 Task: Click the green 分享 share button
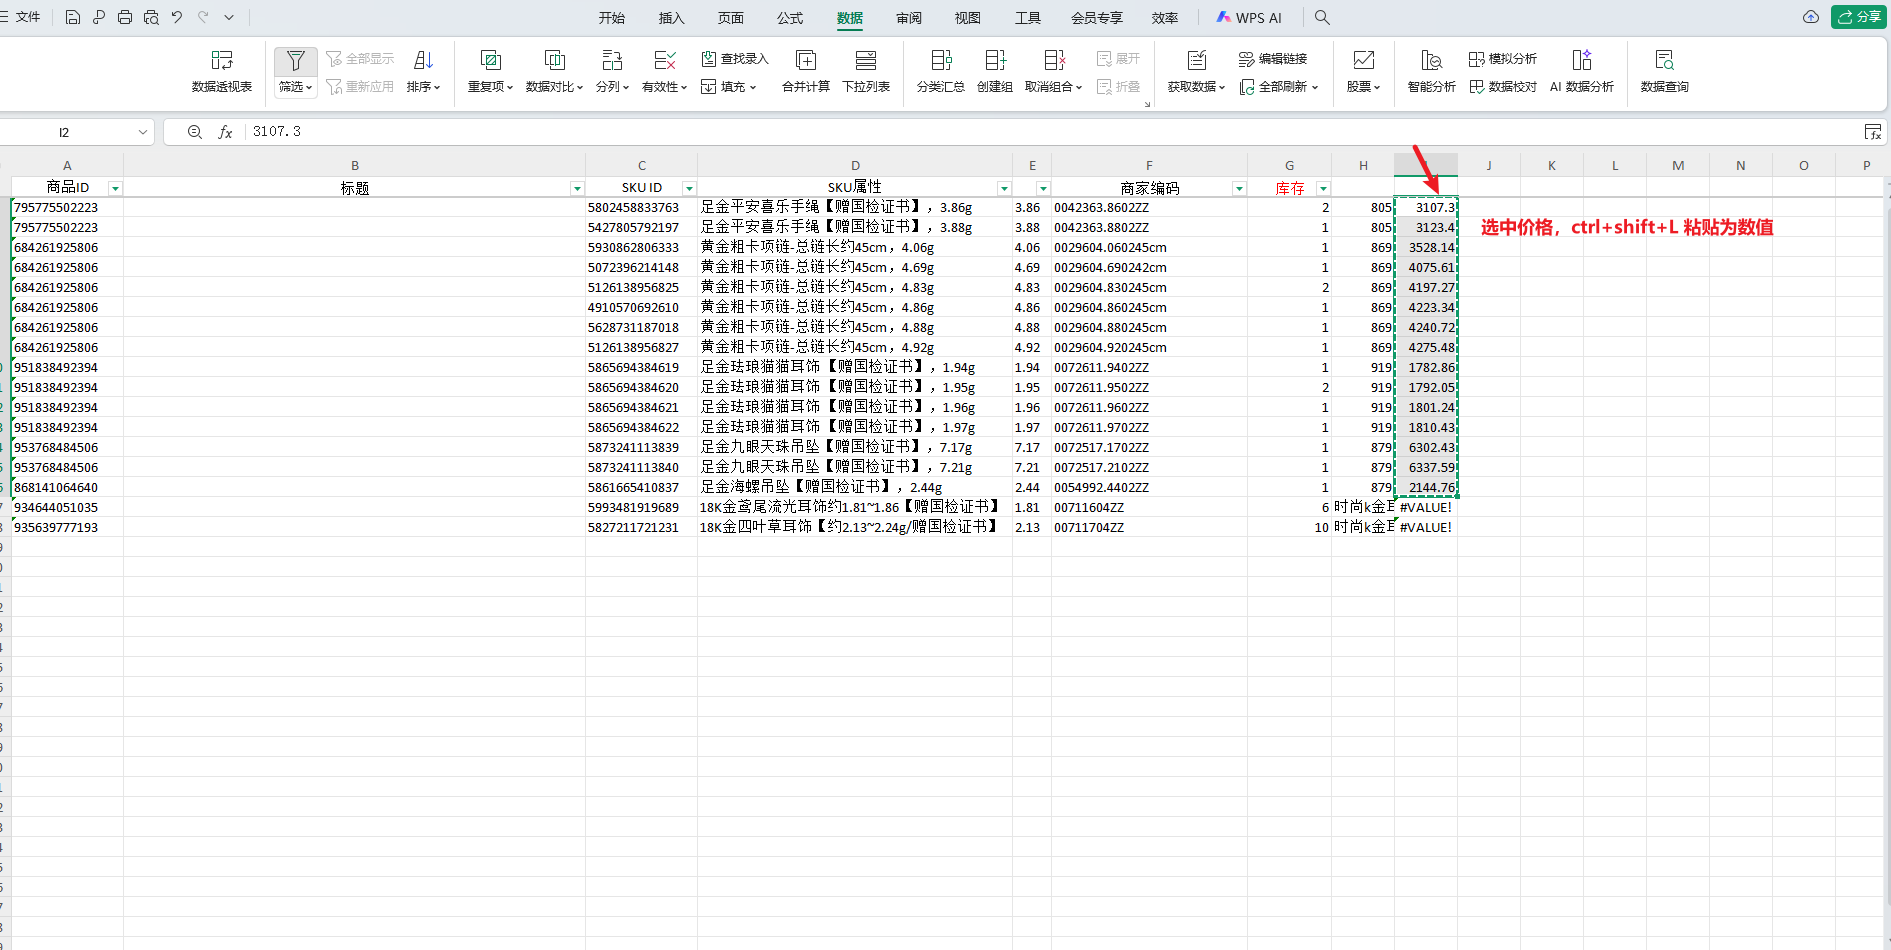pyautogui.click(x=1858, y=17)
